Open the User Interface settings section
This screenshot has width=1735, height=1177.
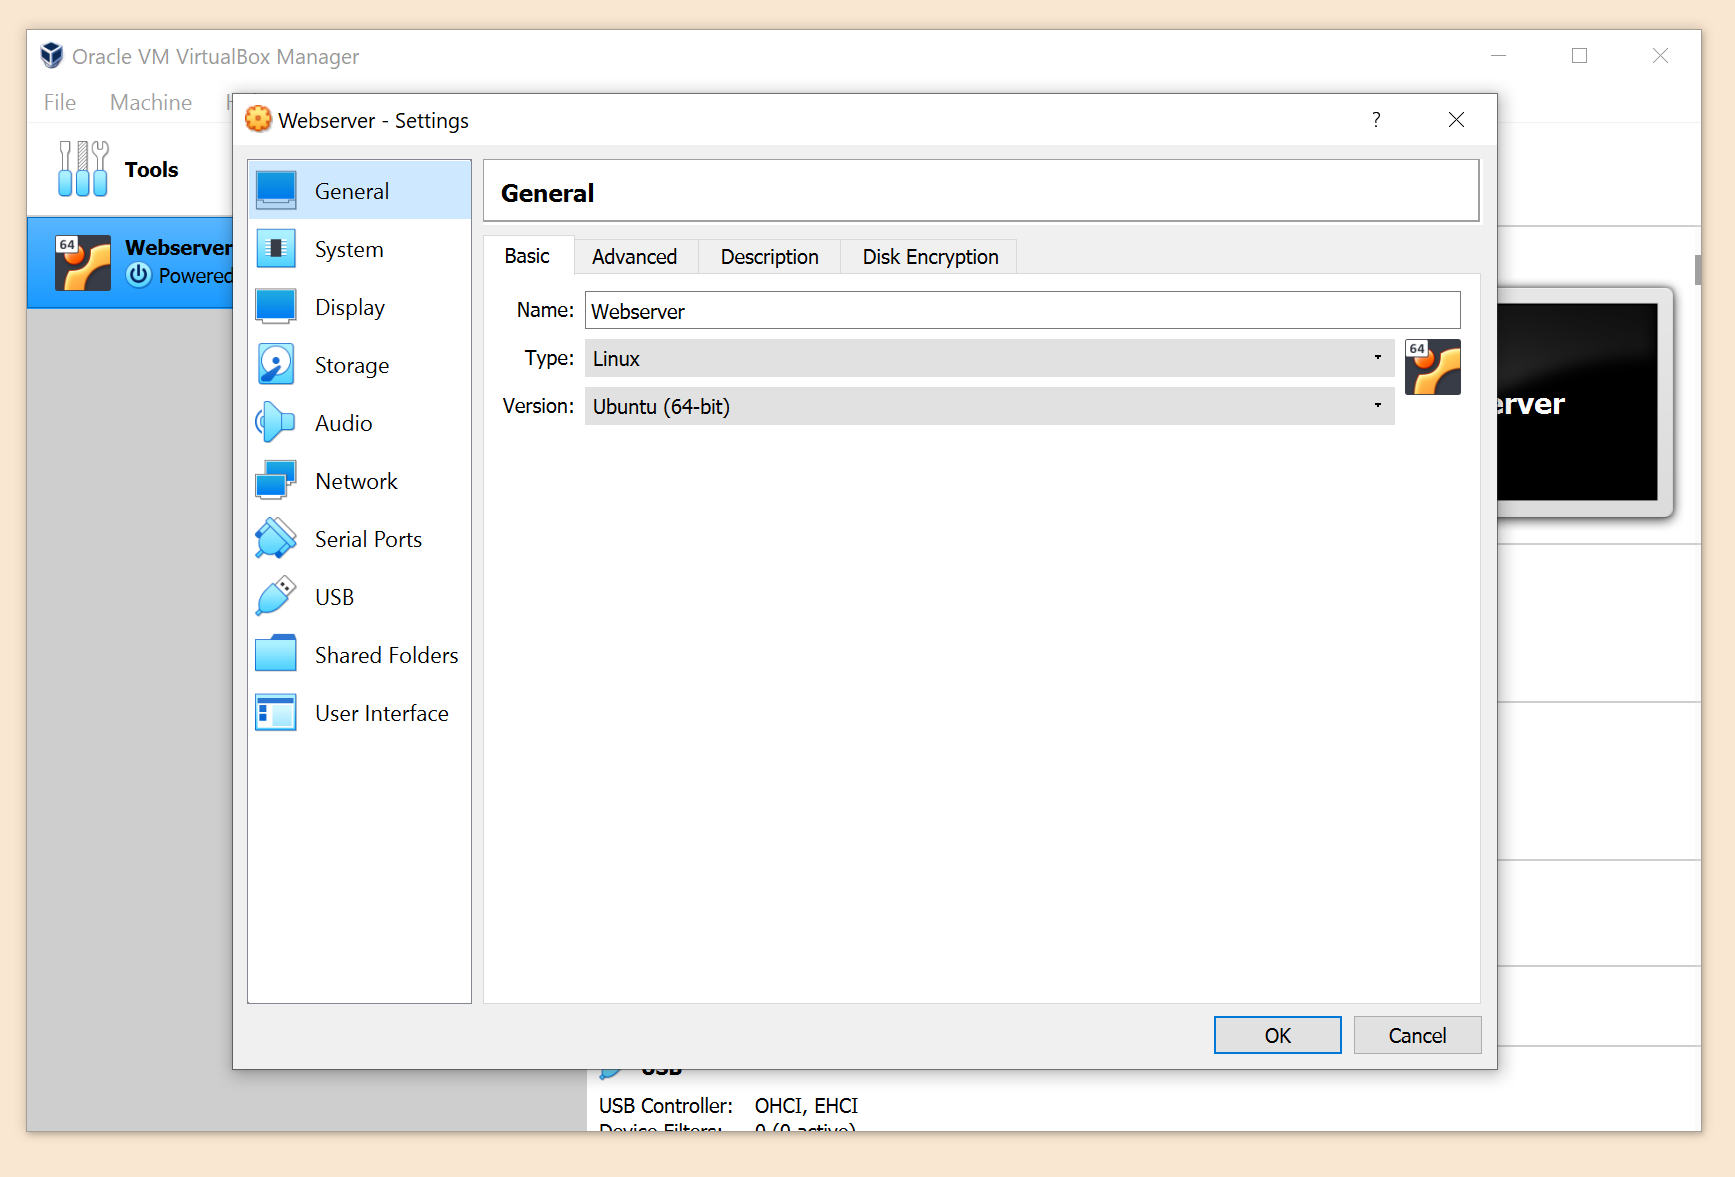click(x=381, y=712)
